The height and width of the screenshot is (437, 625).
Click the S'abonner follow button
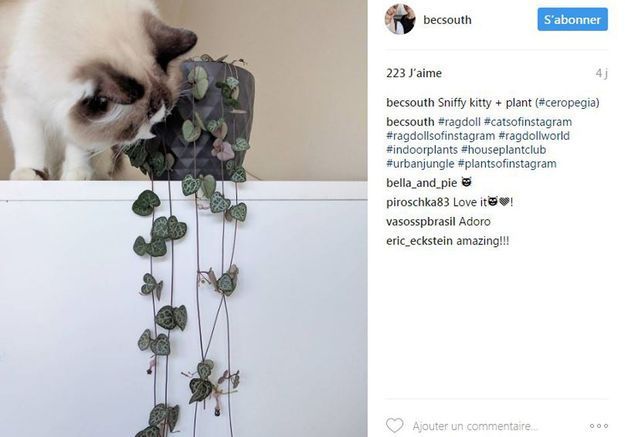(x=572, y=19)
